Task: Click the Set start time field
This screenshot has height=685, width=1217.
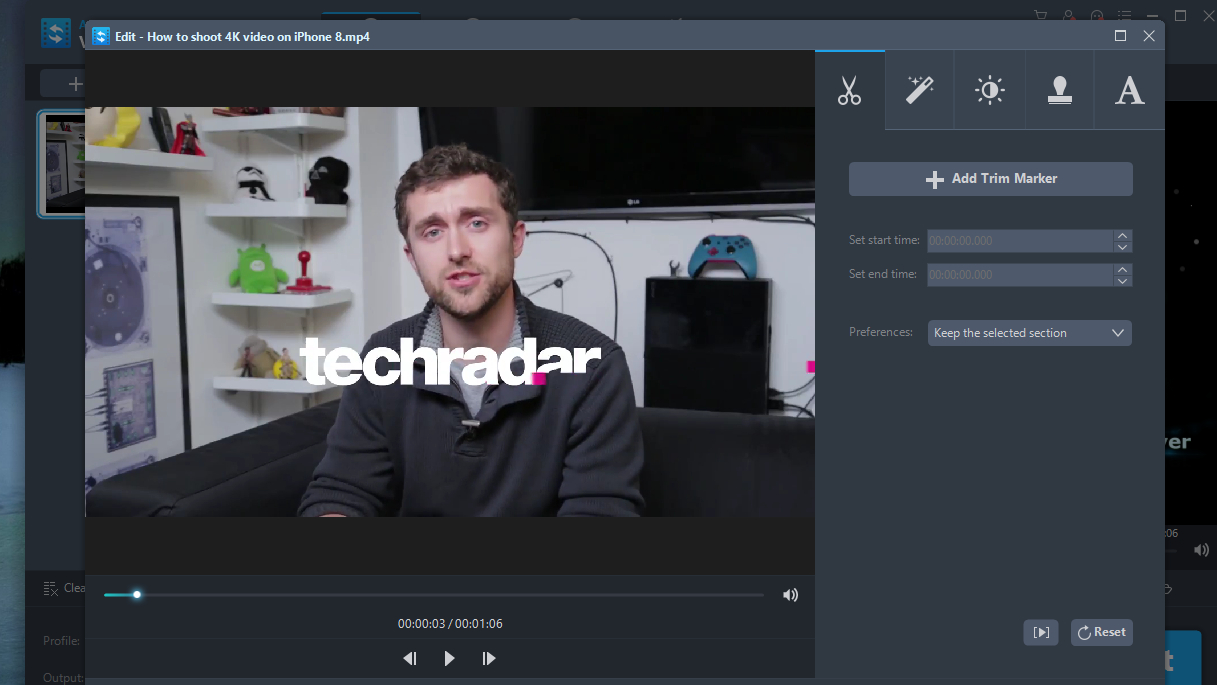Action: coord(1020,241)
